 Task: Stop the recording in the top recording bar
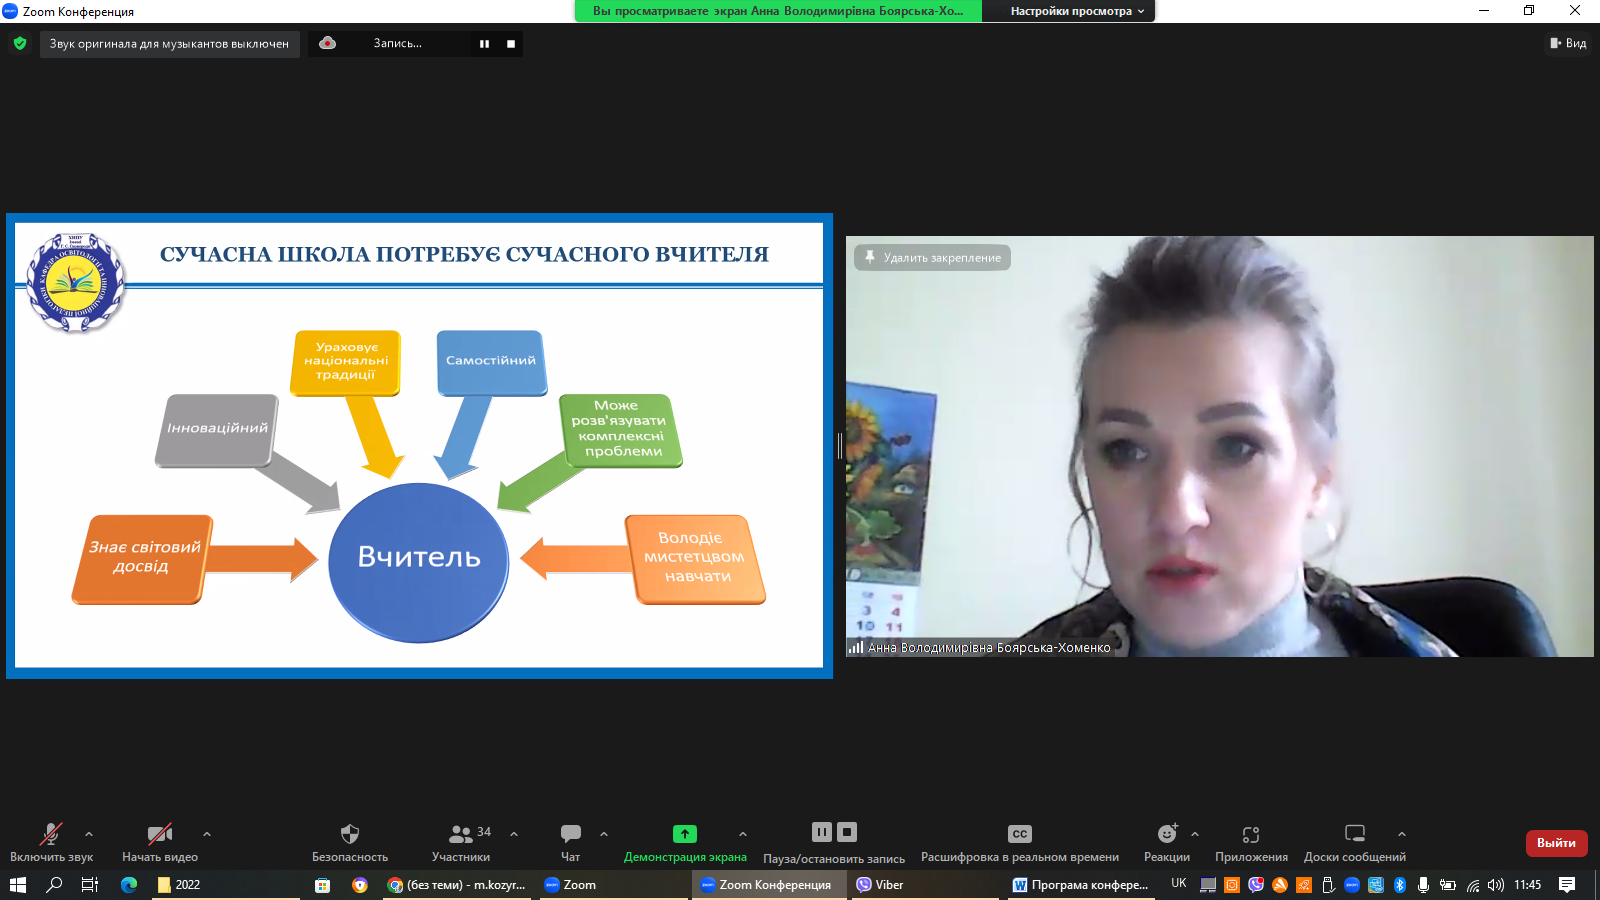click(x=511, y=44)
